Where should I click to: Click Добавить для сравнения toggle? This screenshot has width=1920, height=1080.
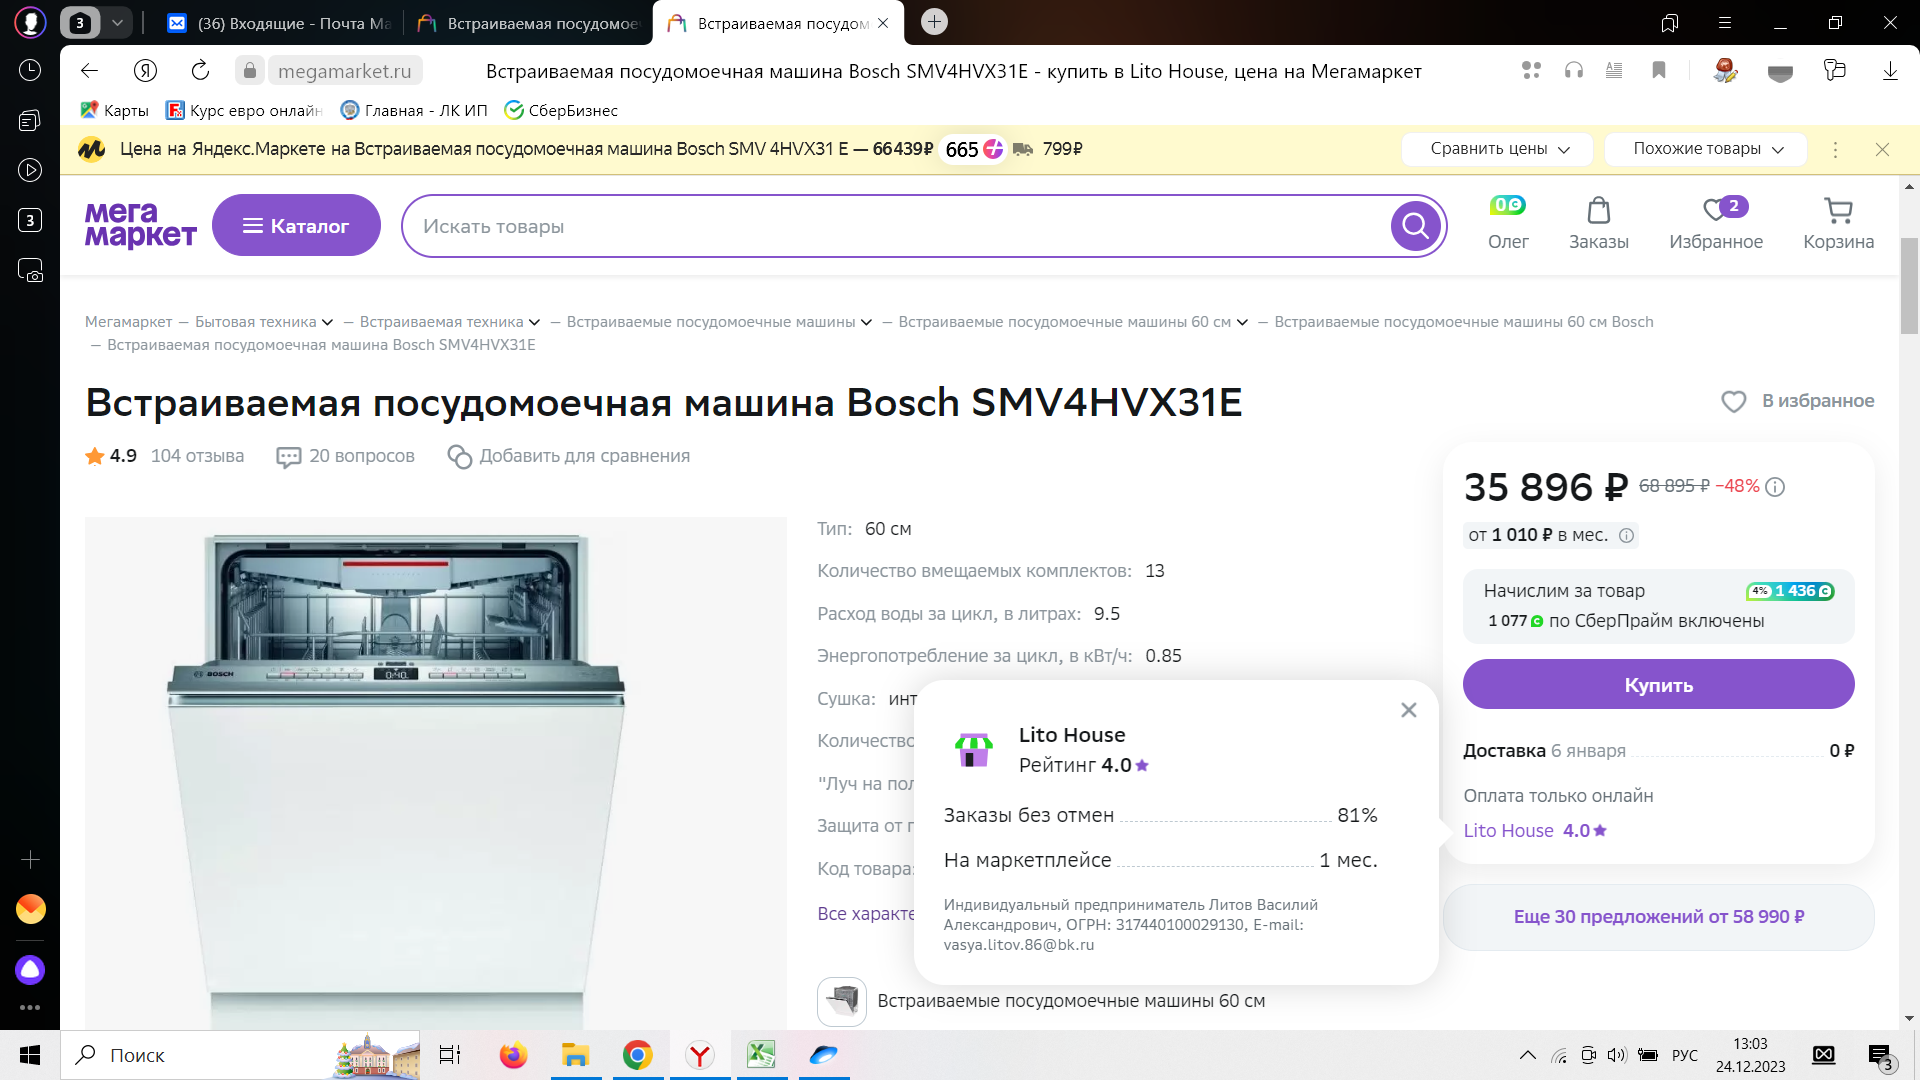(x=568, y=456)
